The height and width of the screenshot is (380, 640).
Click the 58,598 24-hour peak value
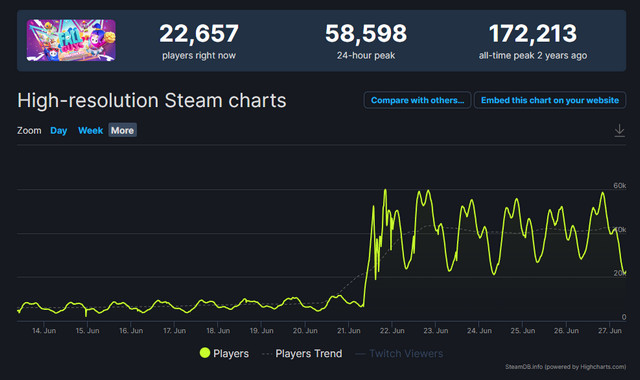click(366, 33)
